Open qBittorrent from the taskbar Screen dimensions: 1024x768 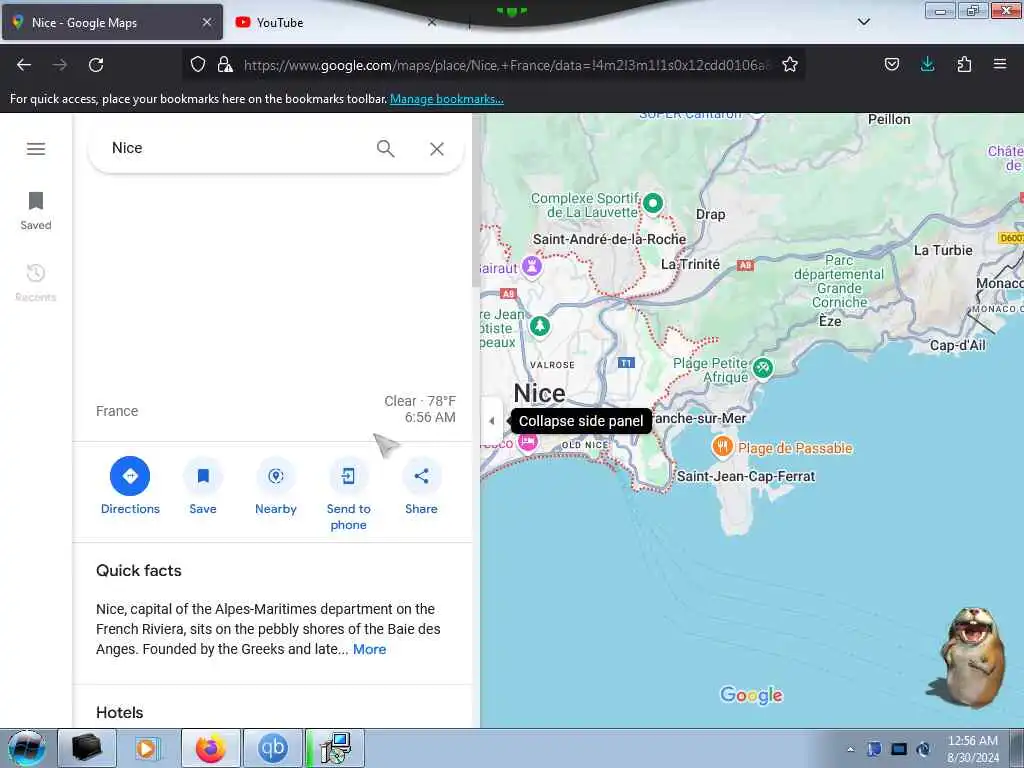[273, 748]
